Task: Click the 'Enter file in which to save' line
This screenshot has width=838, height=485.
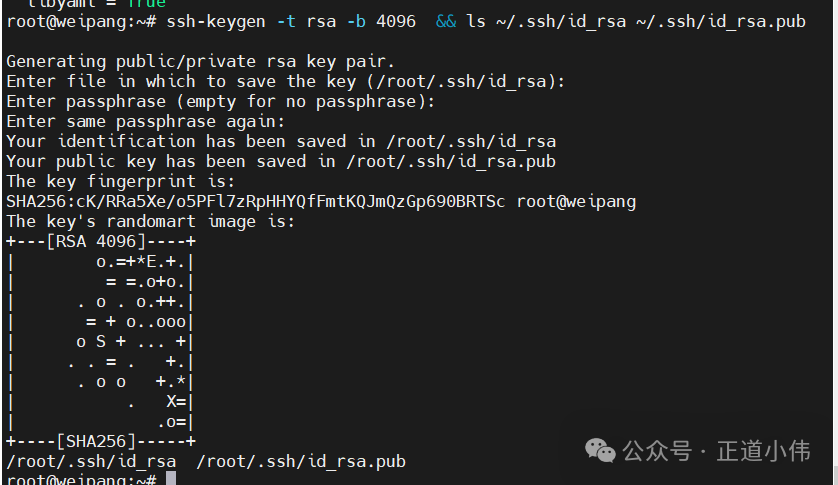Action: point(285,81)
